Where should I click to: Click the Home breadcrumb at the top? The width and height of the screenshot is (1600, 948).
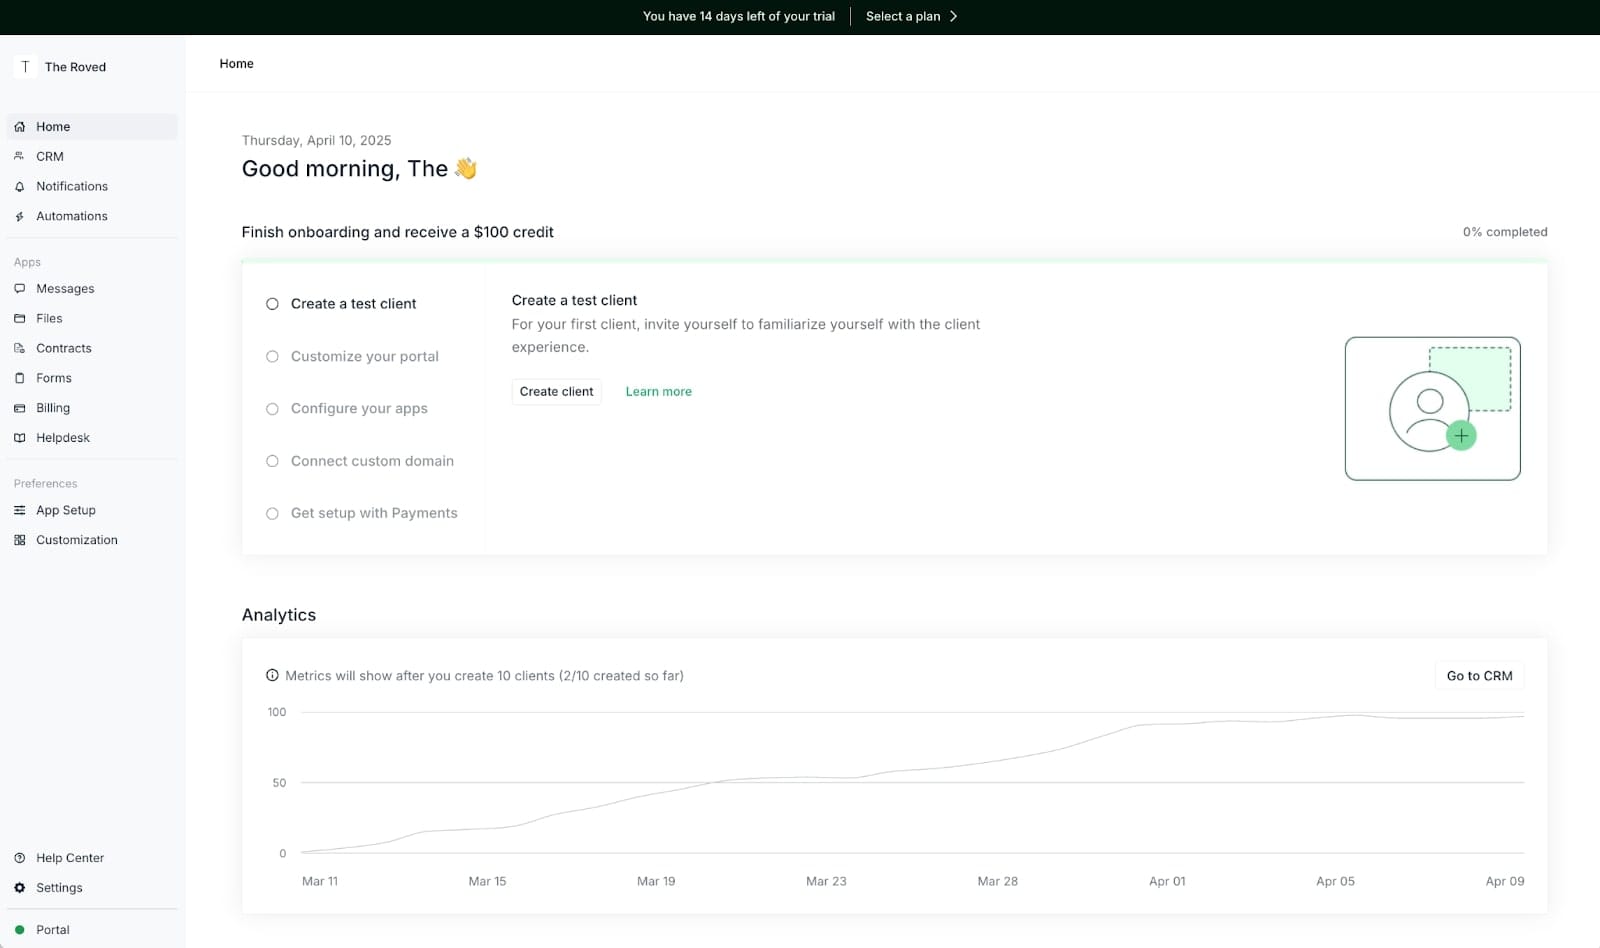pos(236,63)
